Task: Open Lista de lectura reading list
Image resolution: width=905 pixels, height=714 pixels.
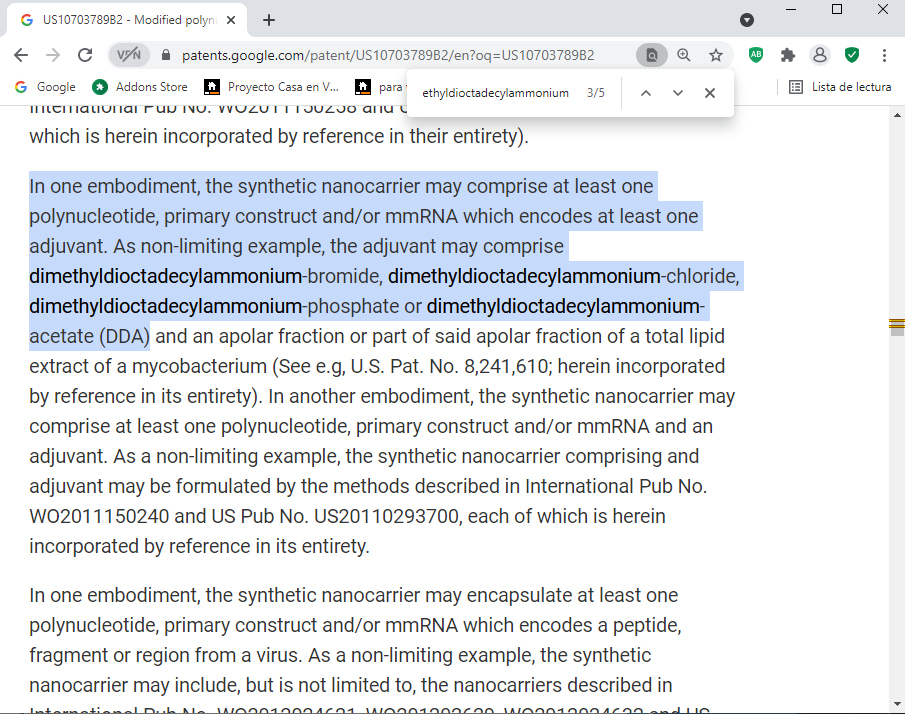Action: pyautogui.click(x=840, y=87)
